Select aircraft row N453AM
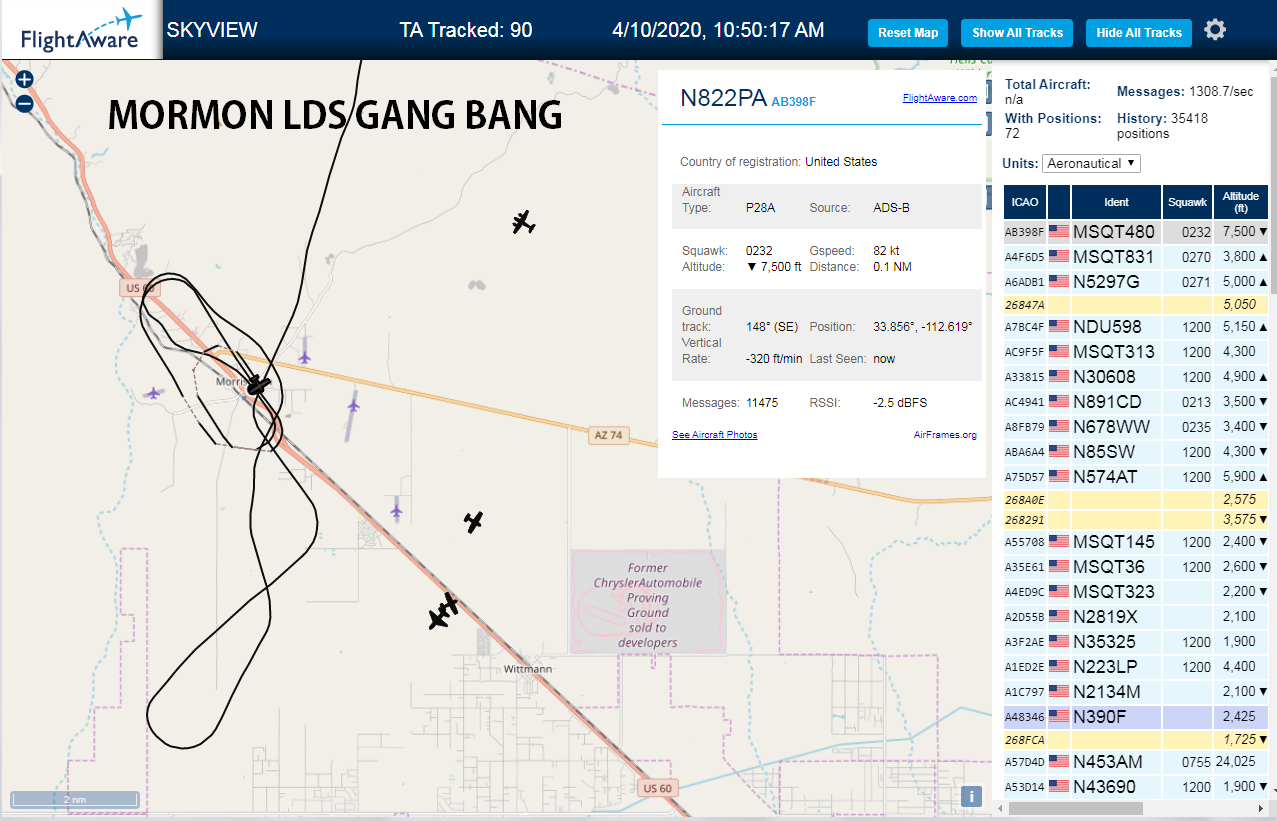Screen dimensions: 1277x821 click(1136, 762)
